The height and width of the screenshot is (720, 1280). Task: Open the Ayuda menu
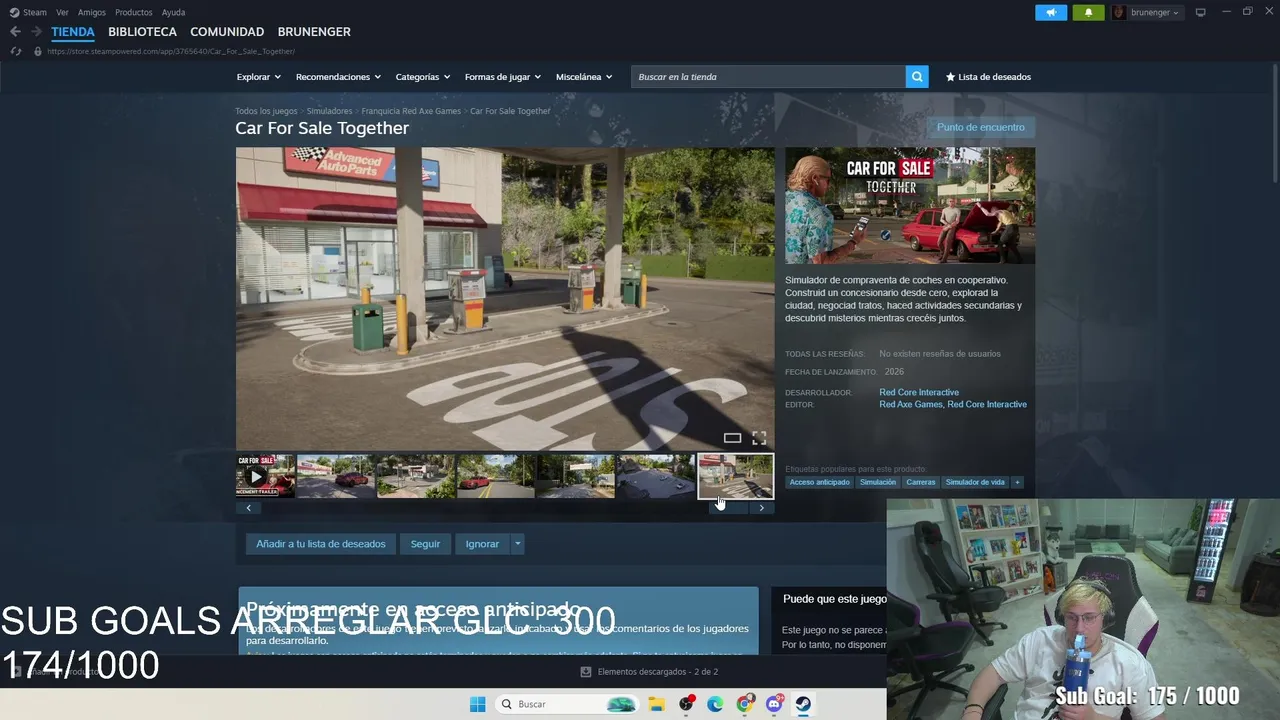[173, 12]
